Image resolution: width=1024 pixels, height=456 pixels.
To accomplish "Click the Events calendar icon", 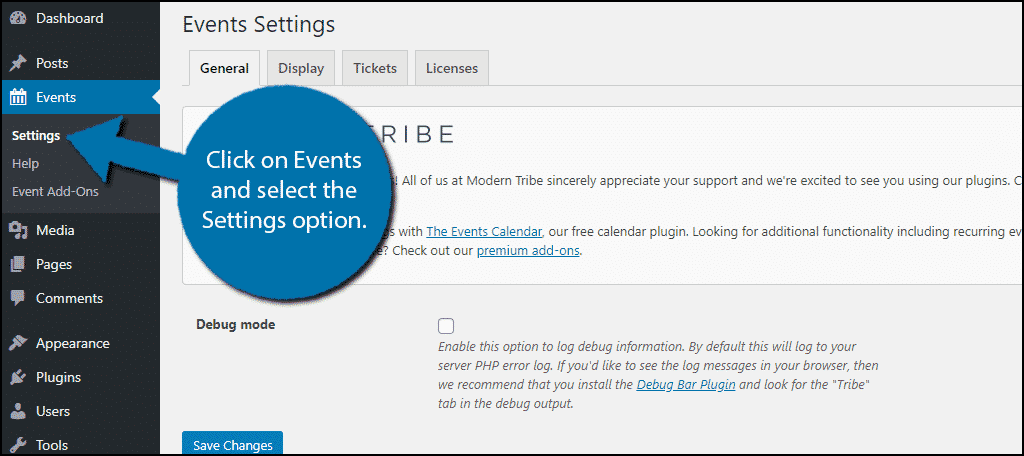I will 18,97.
